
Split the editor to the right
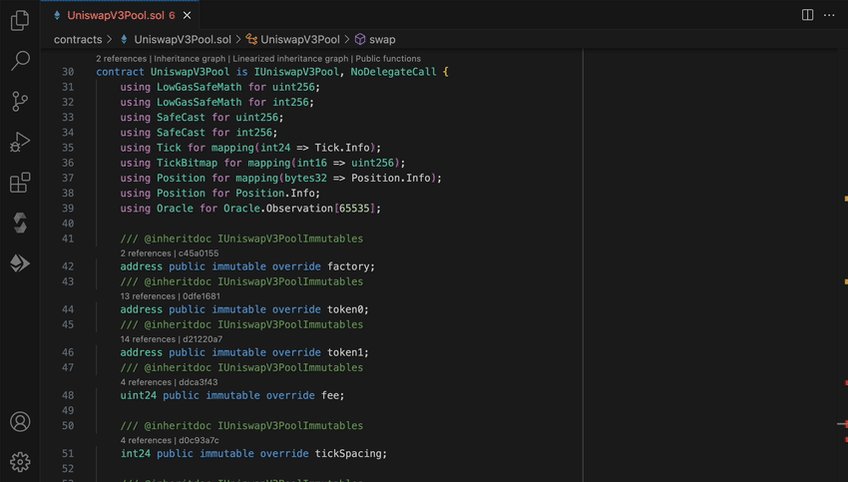(x=807, y=15)
